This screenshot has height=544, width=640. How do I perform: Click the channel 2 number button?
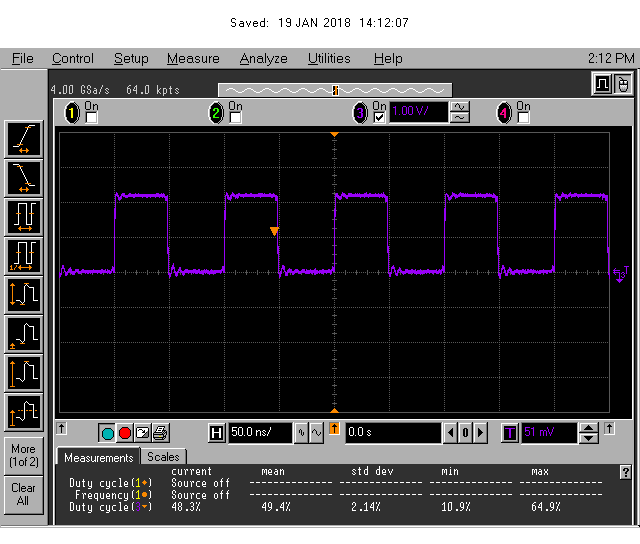click(x=216, y=113)
